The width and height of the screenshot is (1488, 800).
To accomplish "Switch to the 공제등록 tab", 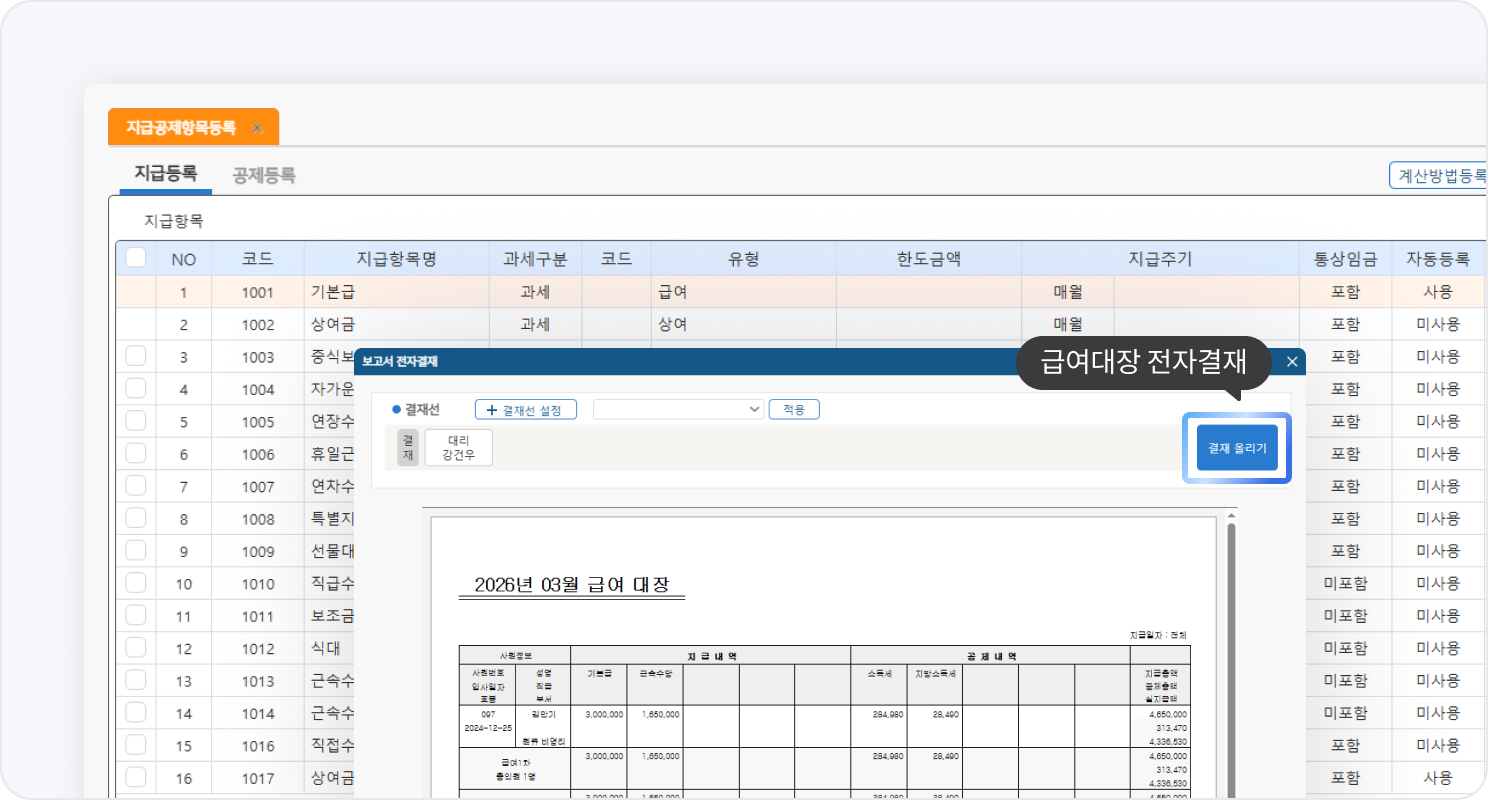I will [x=264, y=175].
